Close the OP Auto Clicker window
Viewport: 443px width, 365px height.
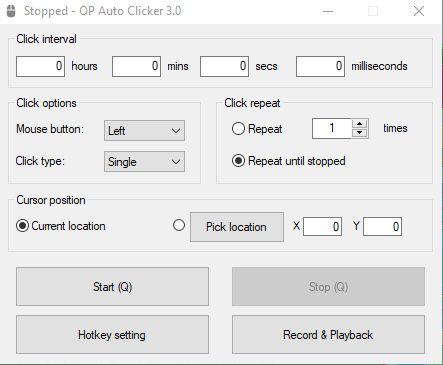click(419, 11)
